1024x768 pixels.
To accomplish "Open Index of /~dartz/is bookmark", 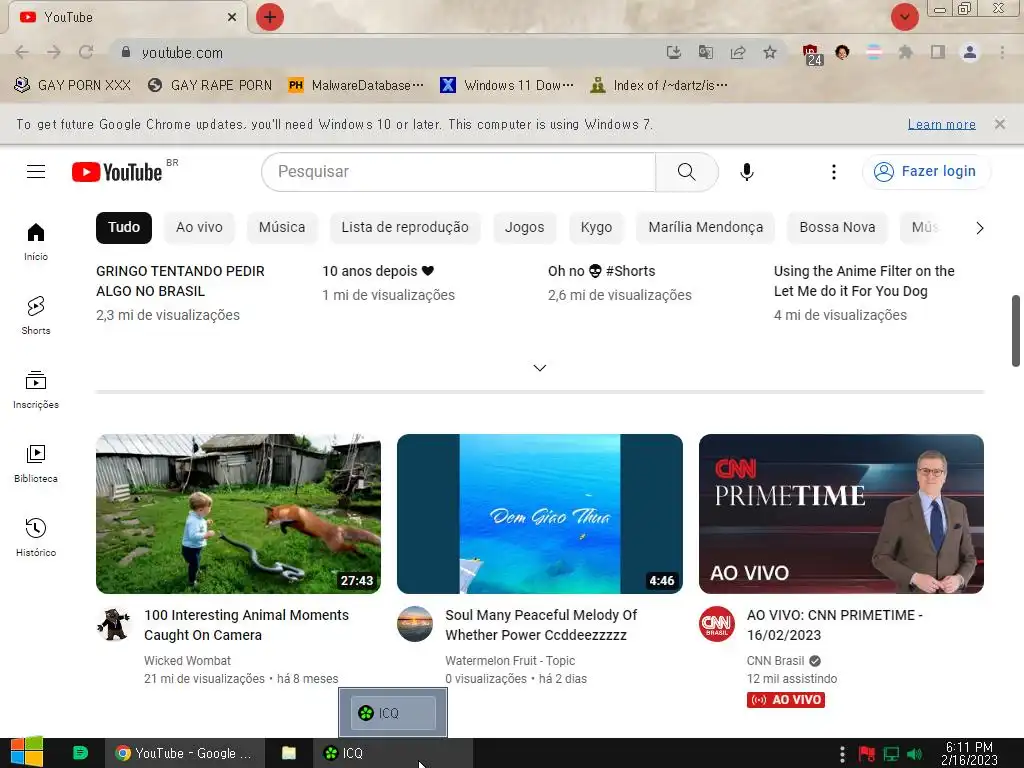I will (659, 85).
